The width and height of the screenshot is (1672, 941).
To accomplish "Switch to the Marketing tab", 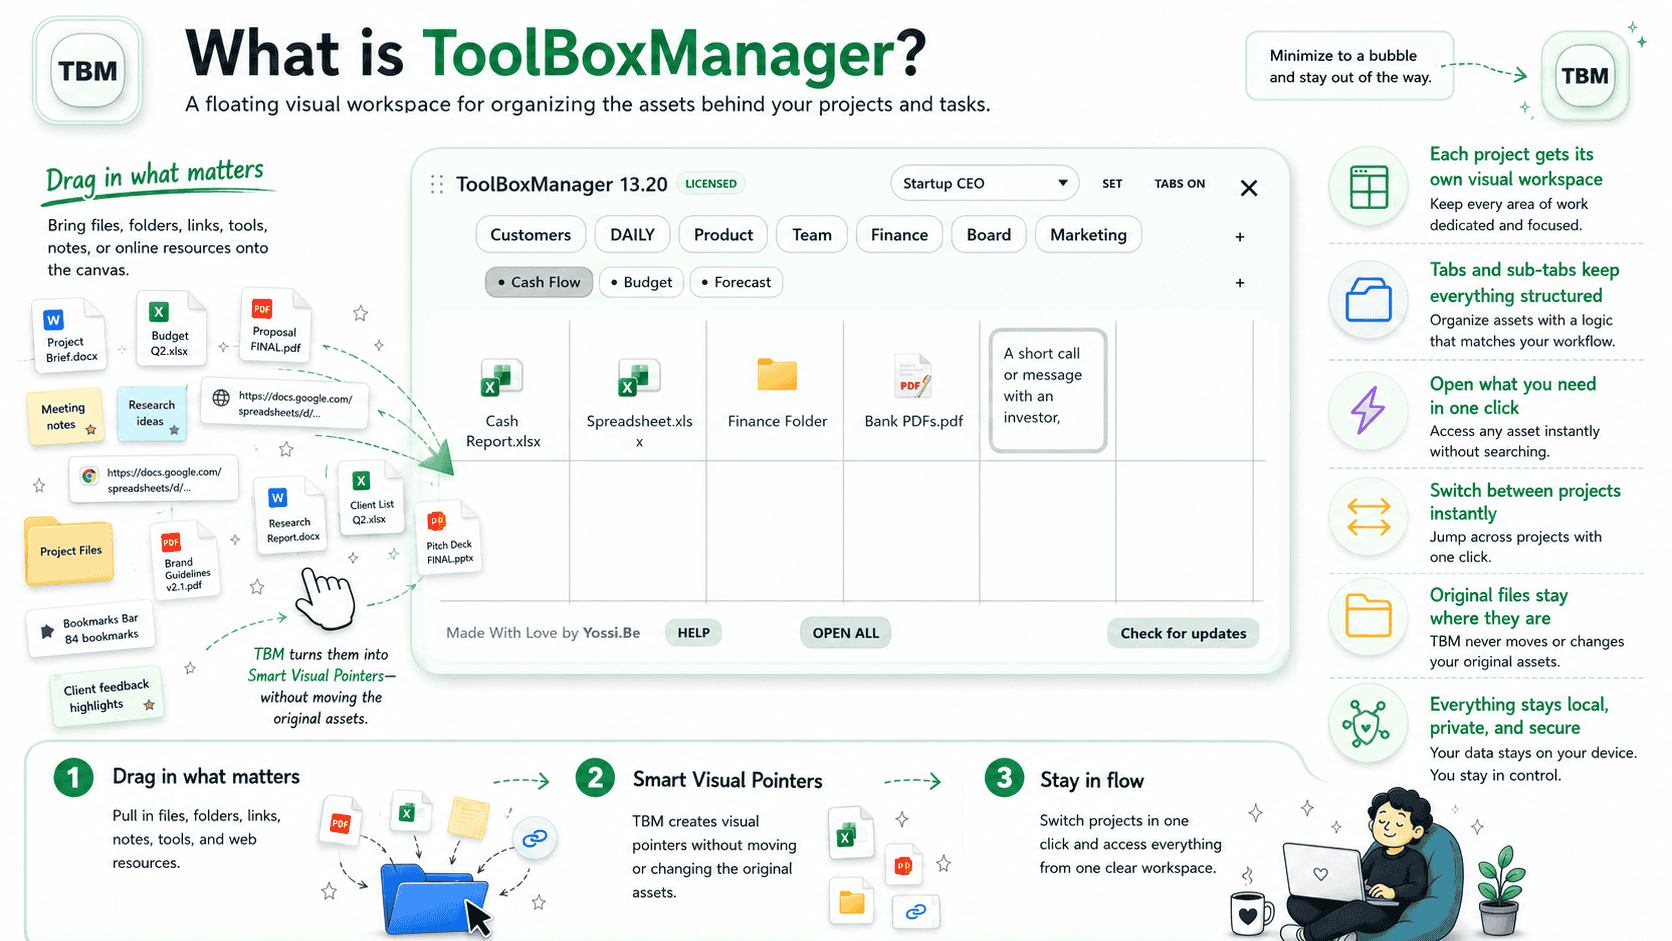I will point(1088,235).
